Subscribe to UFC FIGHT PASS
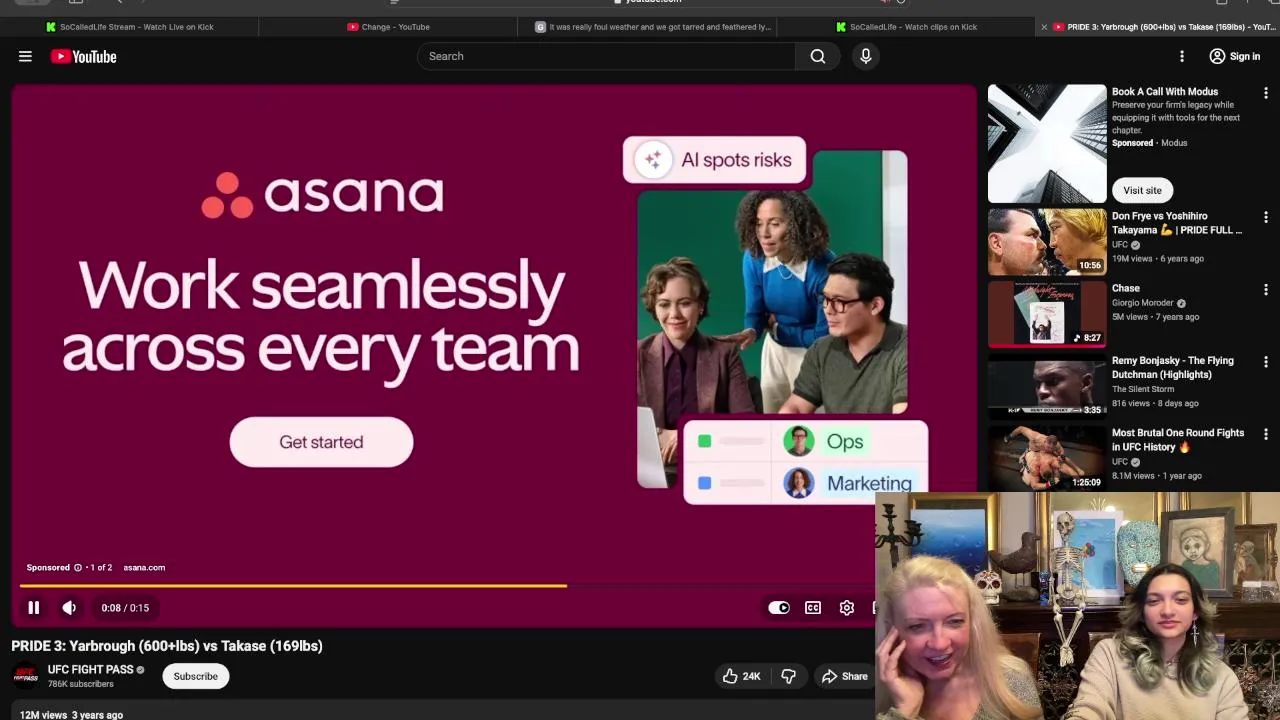 pyautogui.click(x=195, y=676)
